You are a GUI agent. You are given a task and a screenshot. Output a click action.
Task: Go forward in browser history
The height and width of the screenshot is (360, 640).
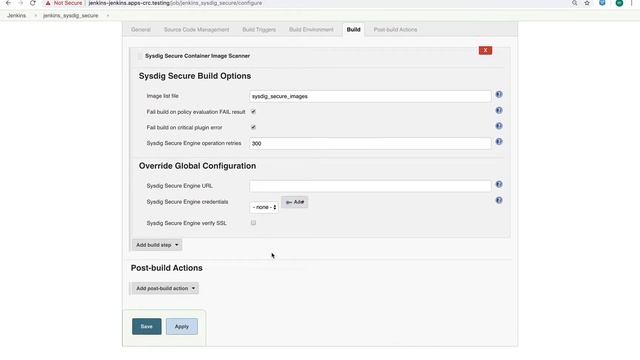[20, 3]
